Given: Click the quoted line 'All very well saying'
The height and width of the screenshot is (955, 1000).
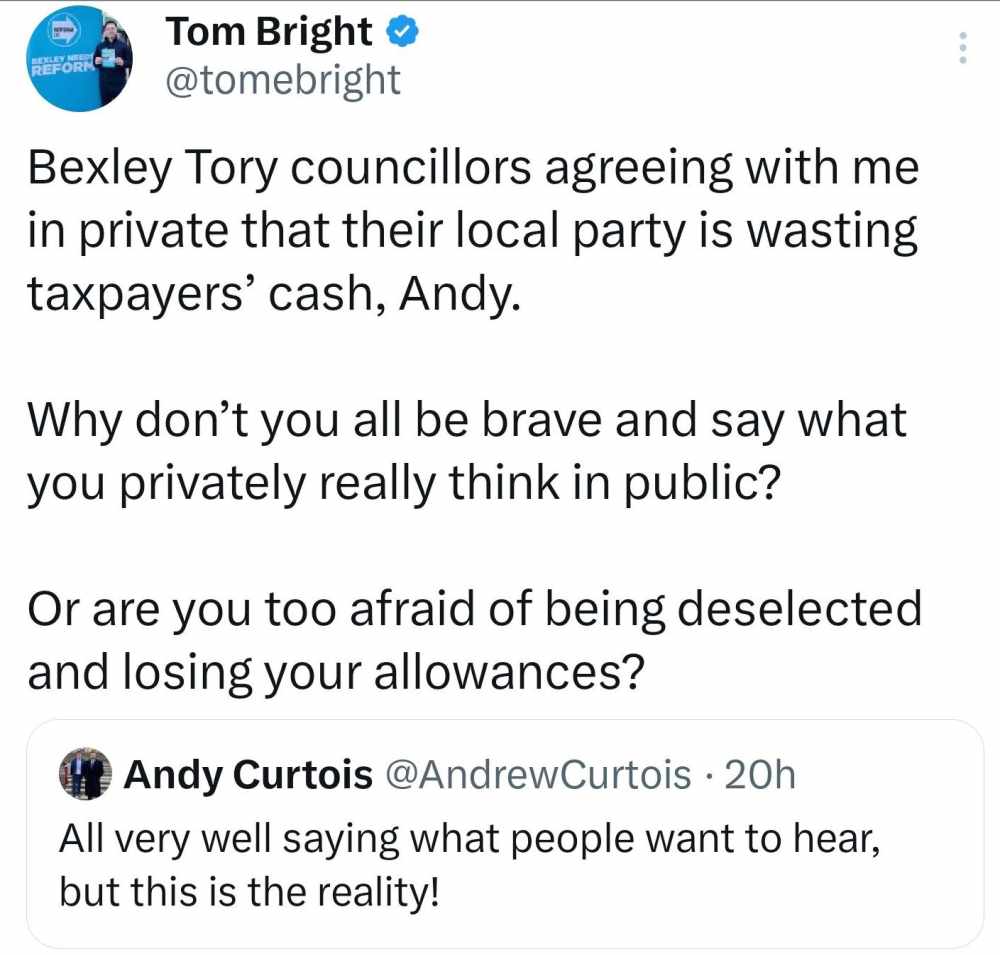Looking at the screenshot, I should point(470,837).
